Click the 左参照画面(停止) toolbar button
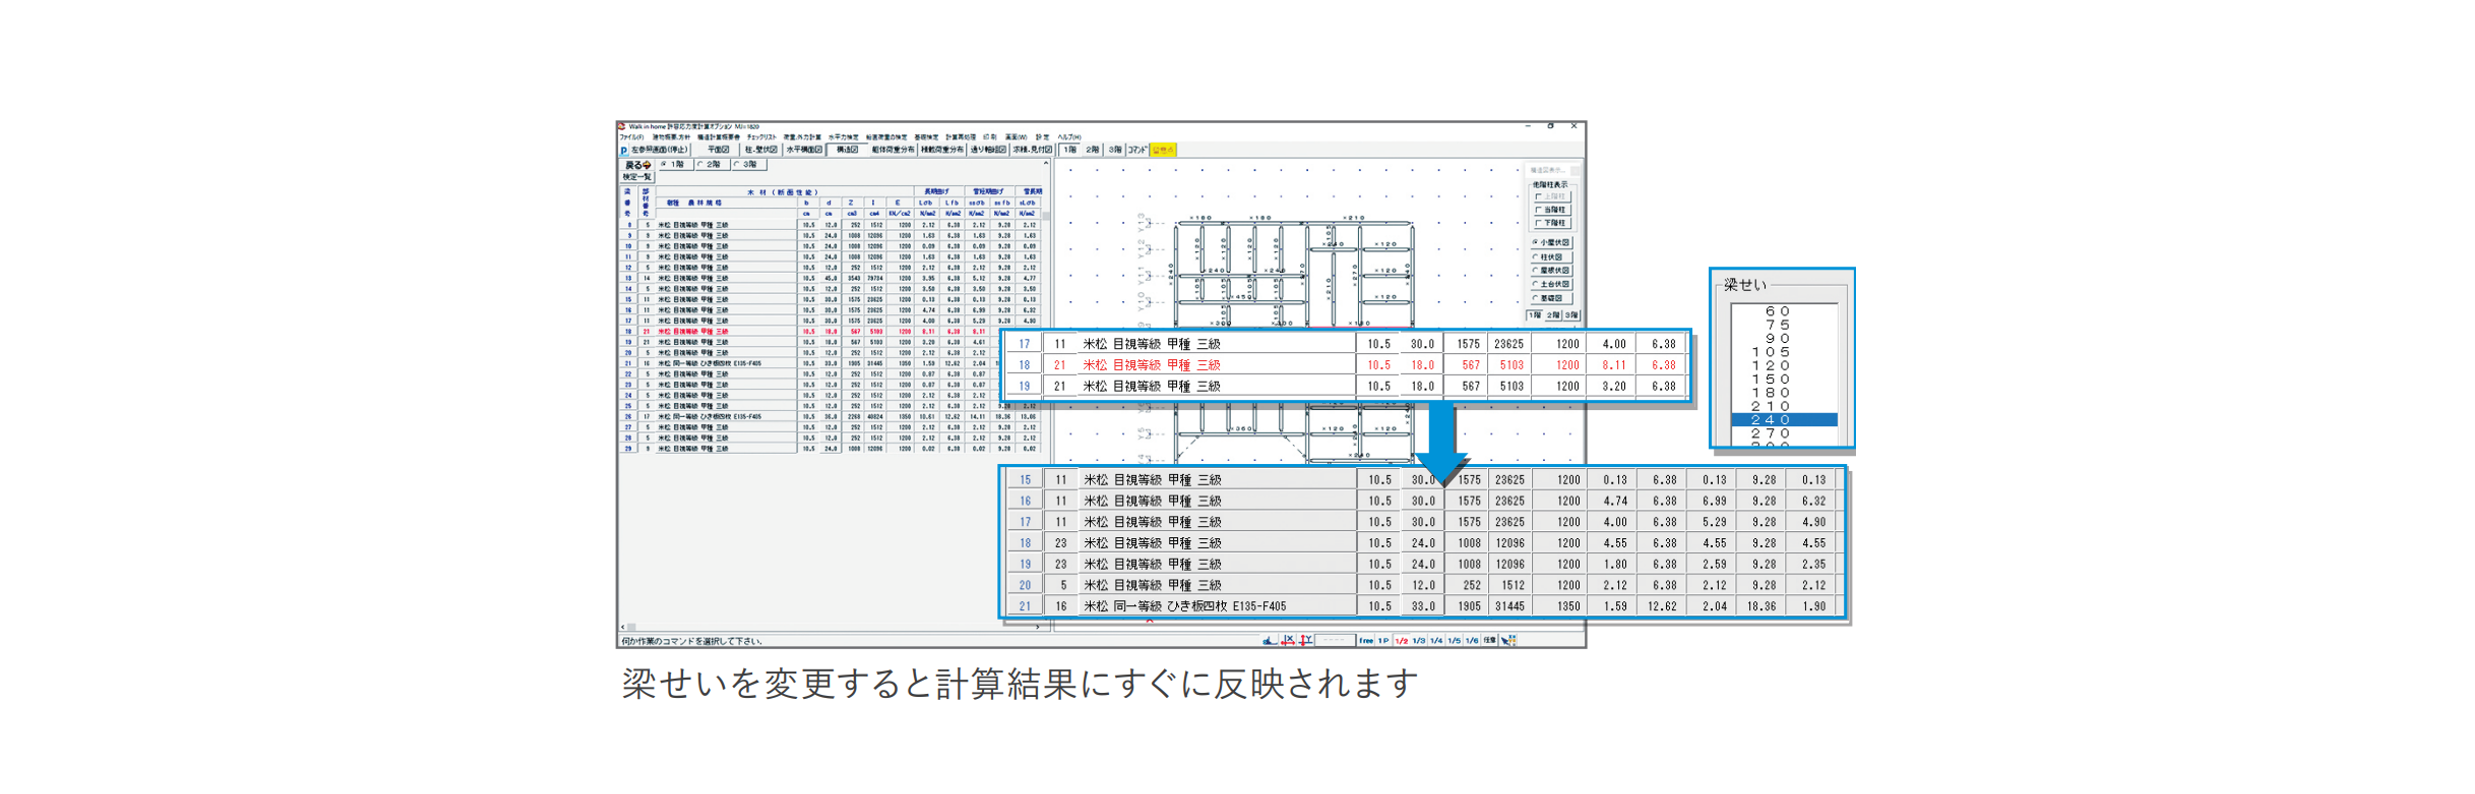The width and height of the screenshot is (2475, 794). tap(660, 150)
